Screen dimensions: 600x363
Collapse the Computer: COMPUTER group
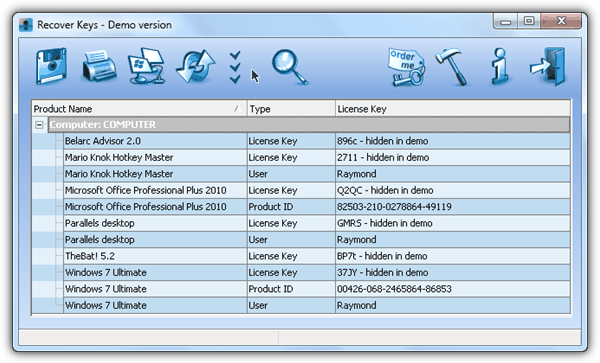click(x=39, y=125)
